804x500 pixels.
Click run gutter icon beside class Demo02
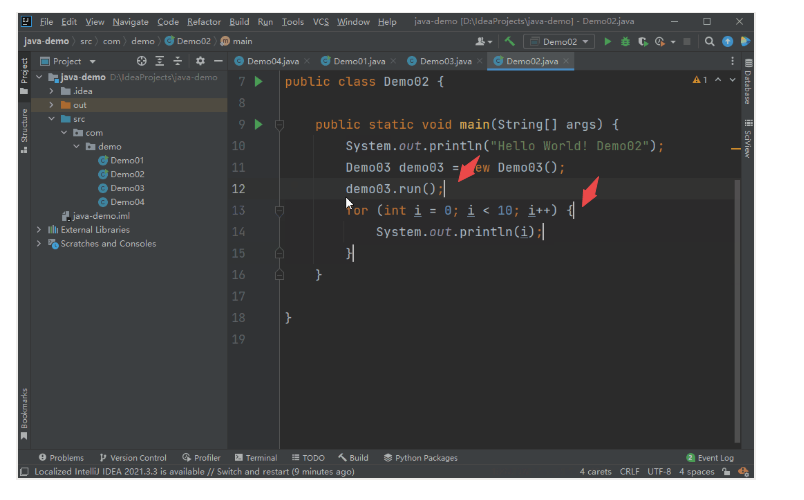[258, 82]
